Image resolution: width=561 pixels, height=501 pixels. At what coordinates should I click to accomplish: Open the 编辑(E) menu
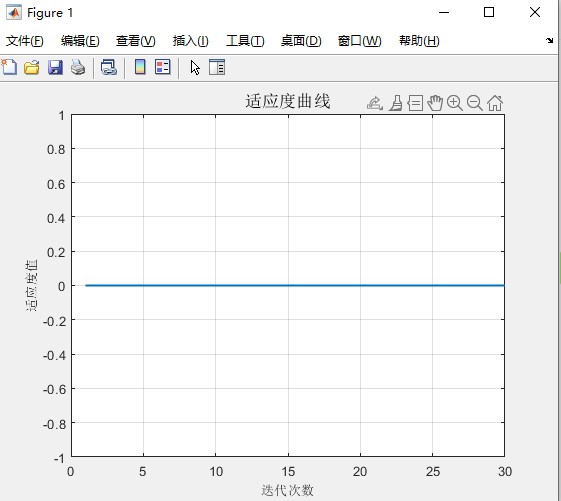[x=80, y=41]
